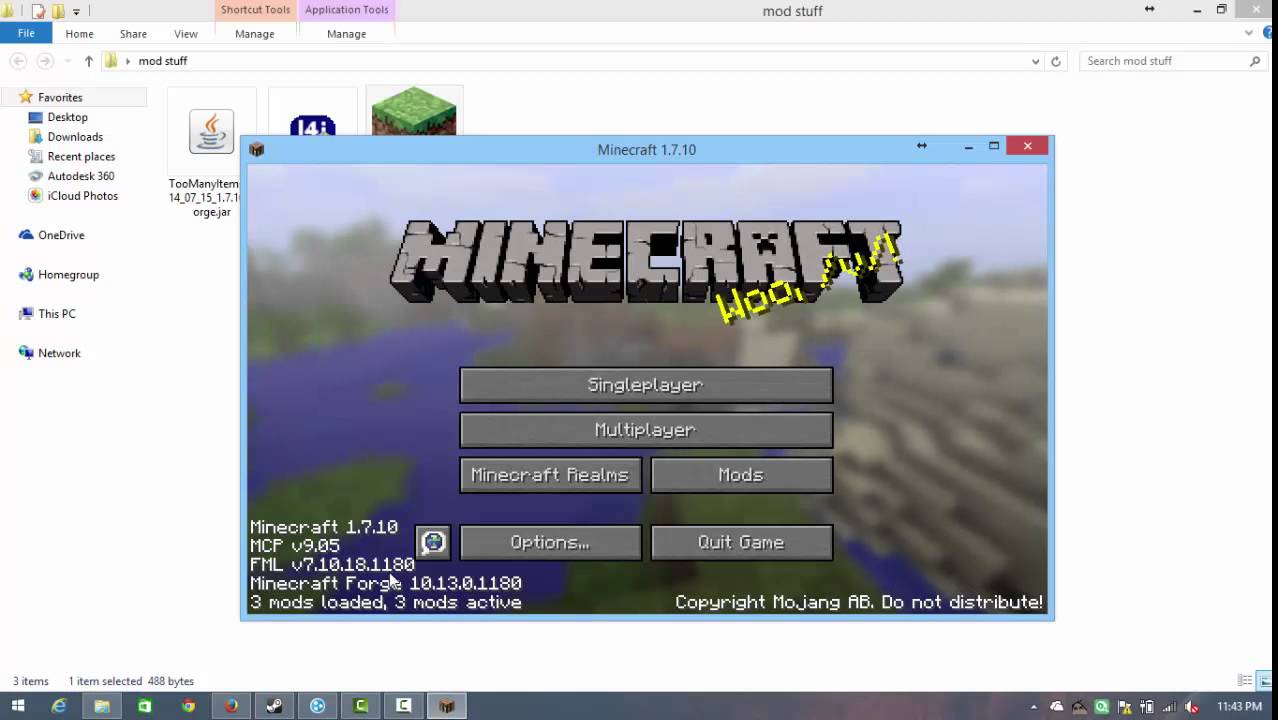Select This PC in navigation pane
The height and width of the screenshot is (720, 1278).
click(x=56, y=313)
